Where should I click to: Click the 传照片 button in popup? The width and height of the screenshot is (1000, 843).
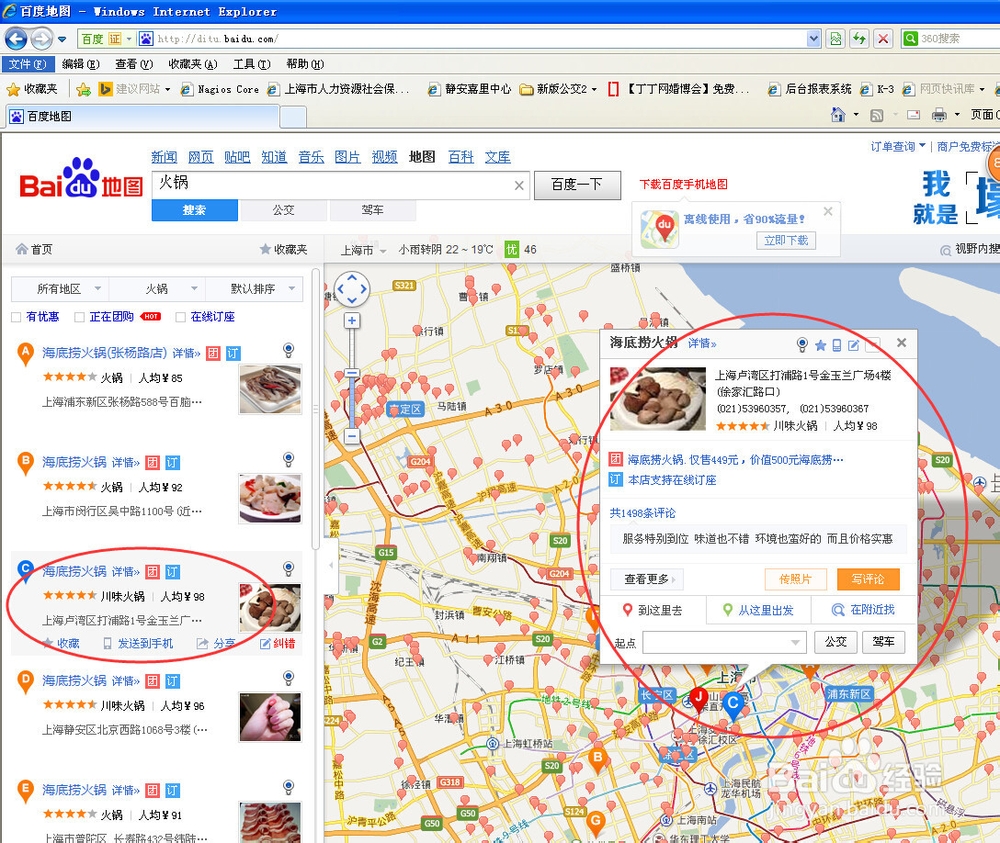pyautogui.click(x=795, y=579)
